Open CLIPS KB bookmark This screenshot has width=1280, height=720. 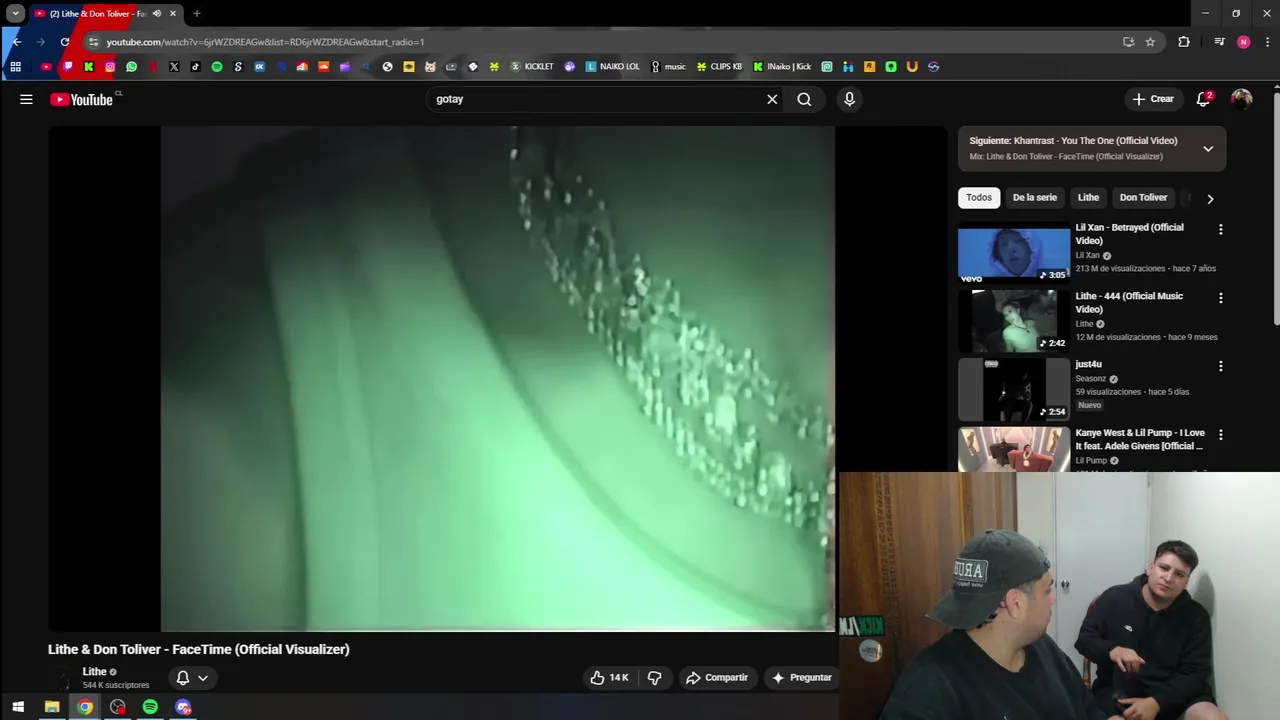click(x=719, y=67)
